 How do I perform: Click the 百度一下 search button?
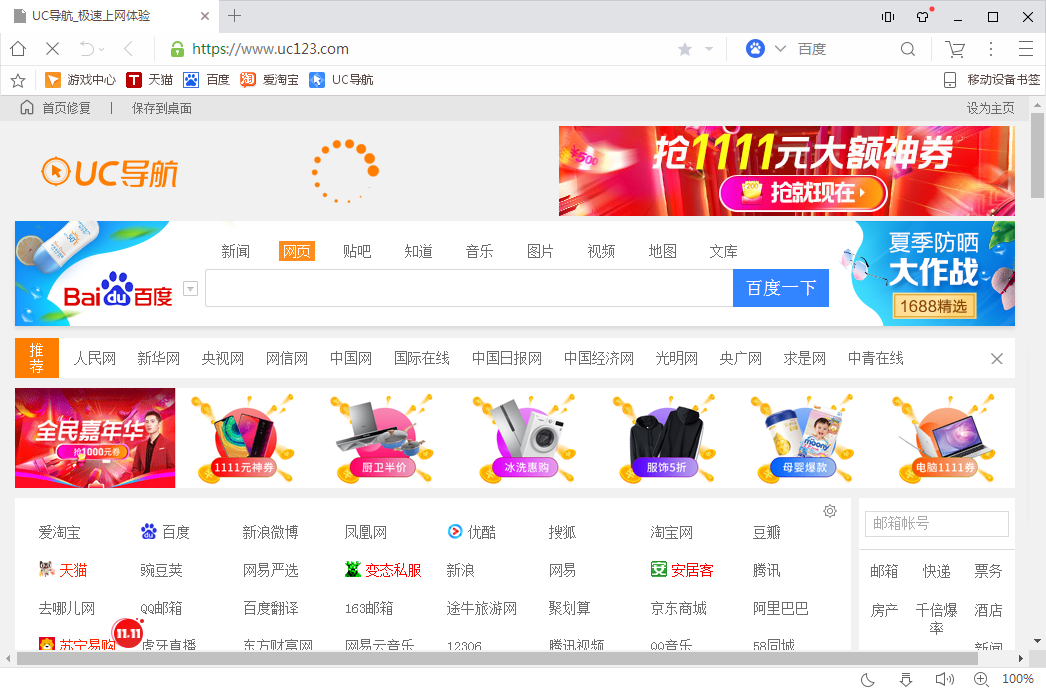[780, 288]
